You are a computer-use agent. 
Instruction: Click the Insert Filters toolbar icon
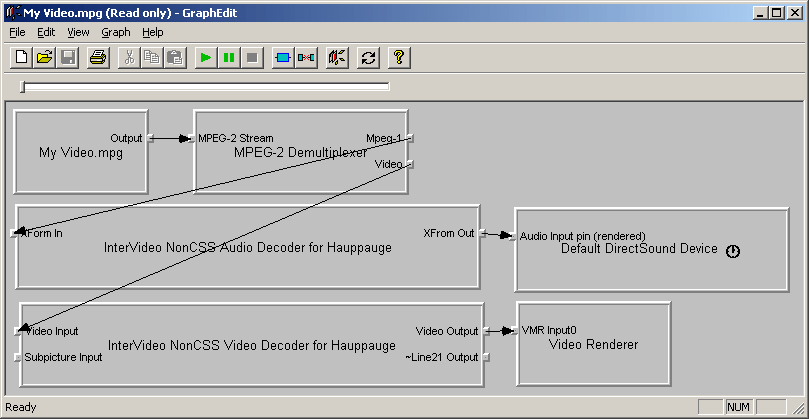pos(283,57)
